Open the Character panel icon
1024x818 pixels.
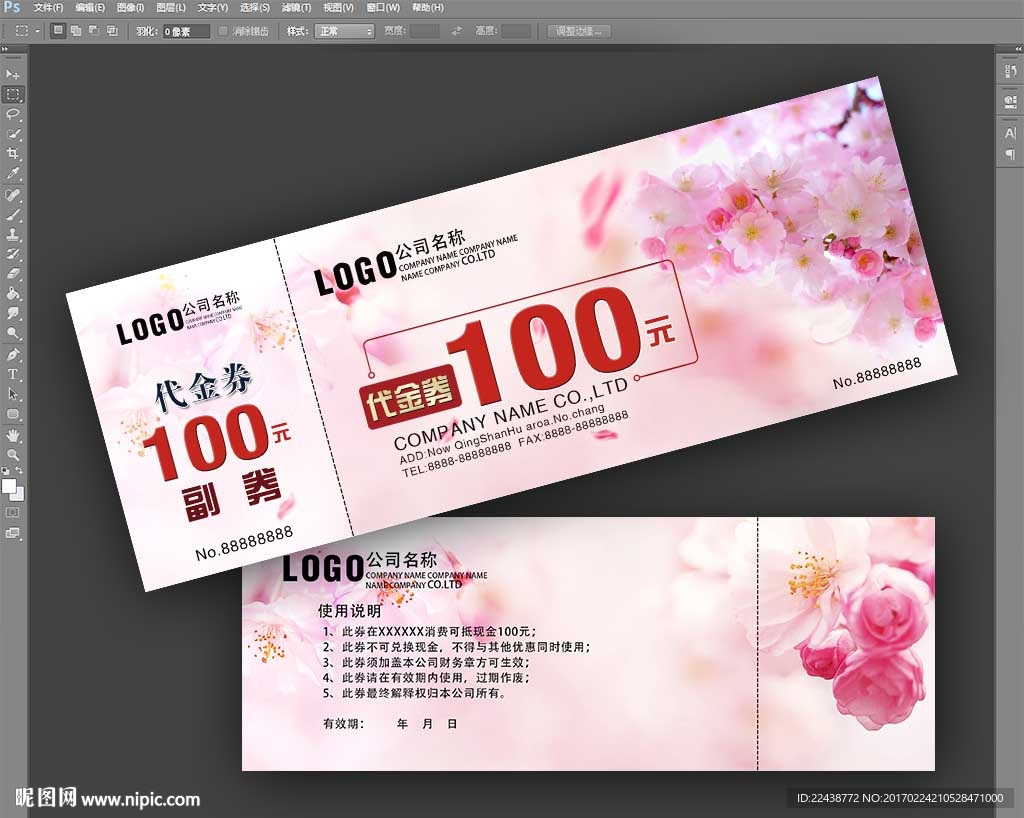click(1010, 133)
